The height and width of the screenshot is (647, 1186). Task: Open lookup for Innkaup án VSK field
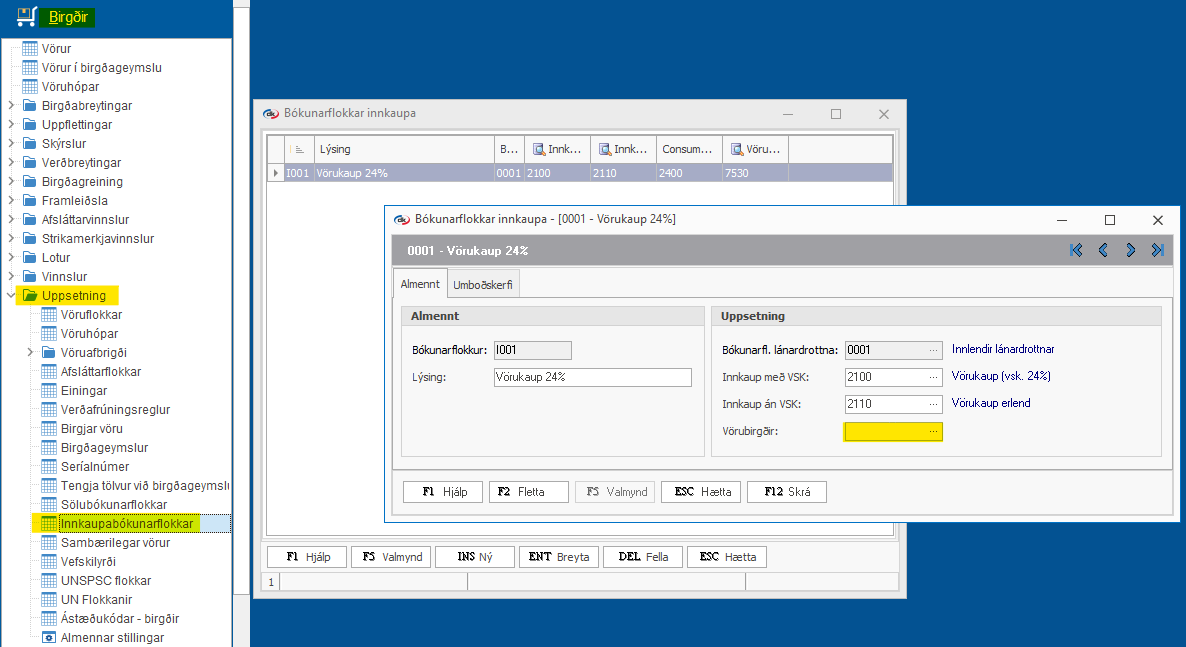pos(933,404)
